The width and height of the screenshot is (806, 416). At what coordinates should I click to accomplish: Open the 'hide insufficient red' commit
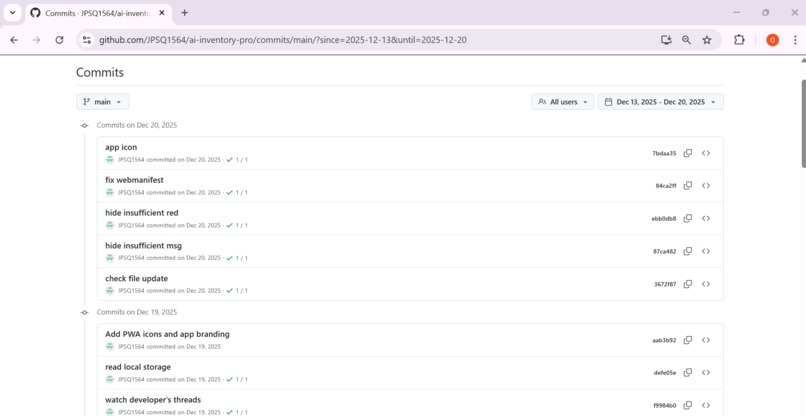(x=142, y=213)
